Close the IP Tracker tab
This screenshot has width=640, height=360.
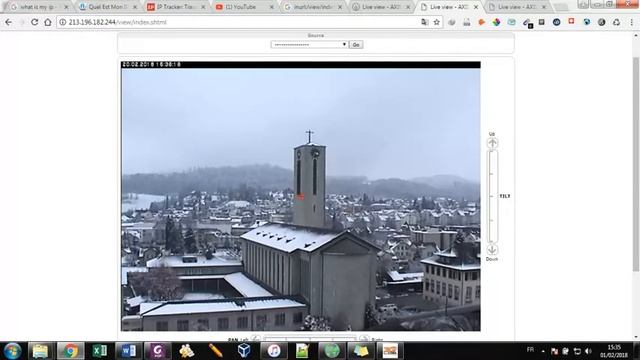pos(203,7)
